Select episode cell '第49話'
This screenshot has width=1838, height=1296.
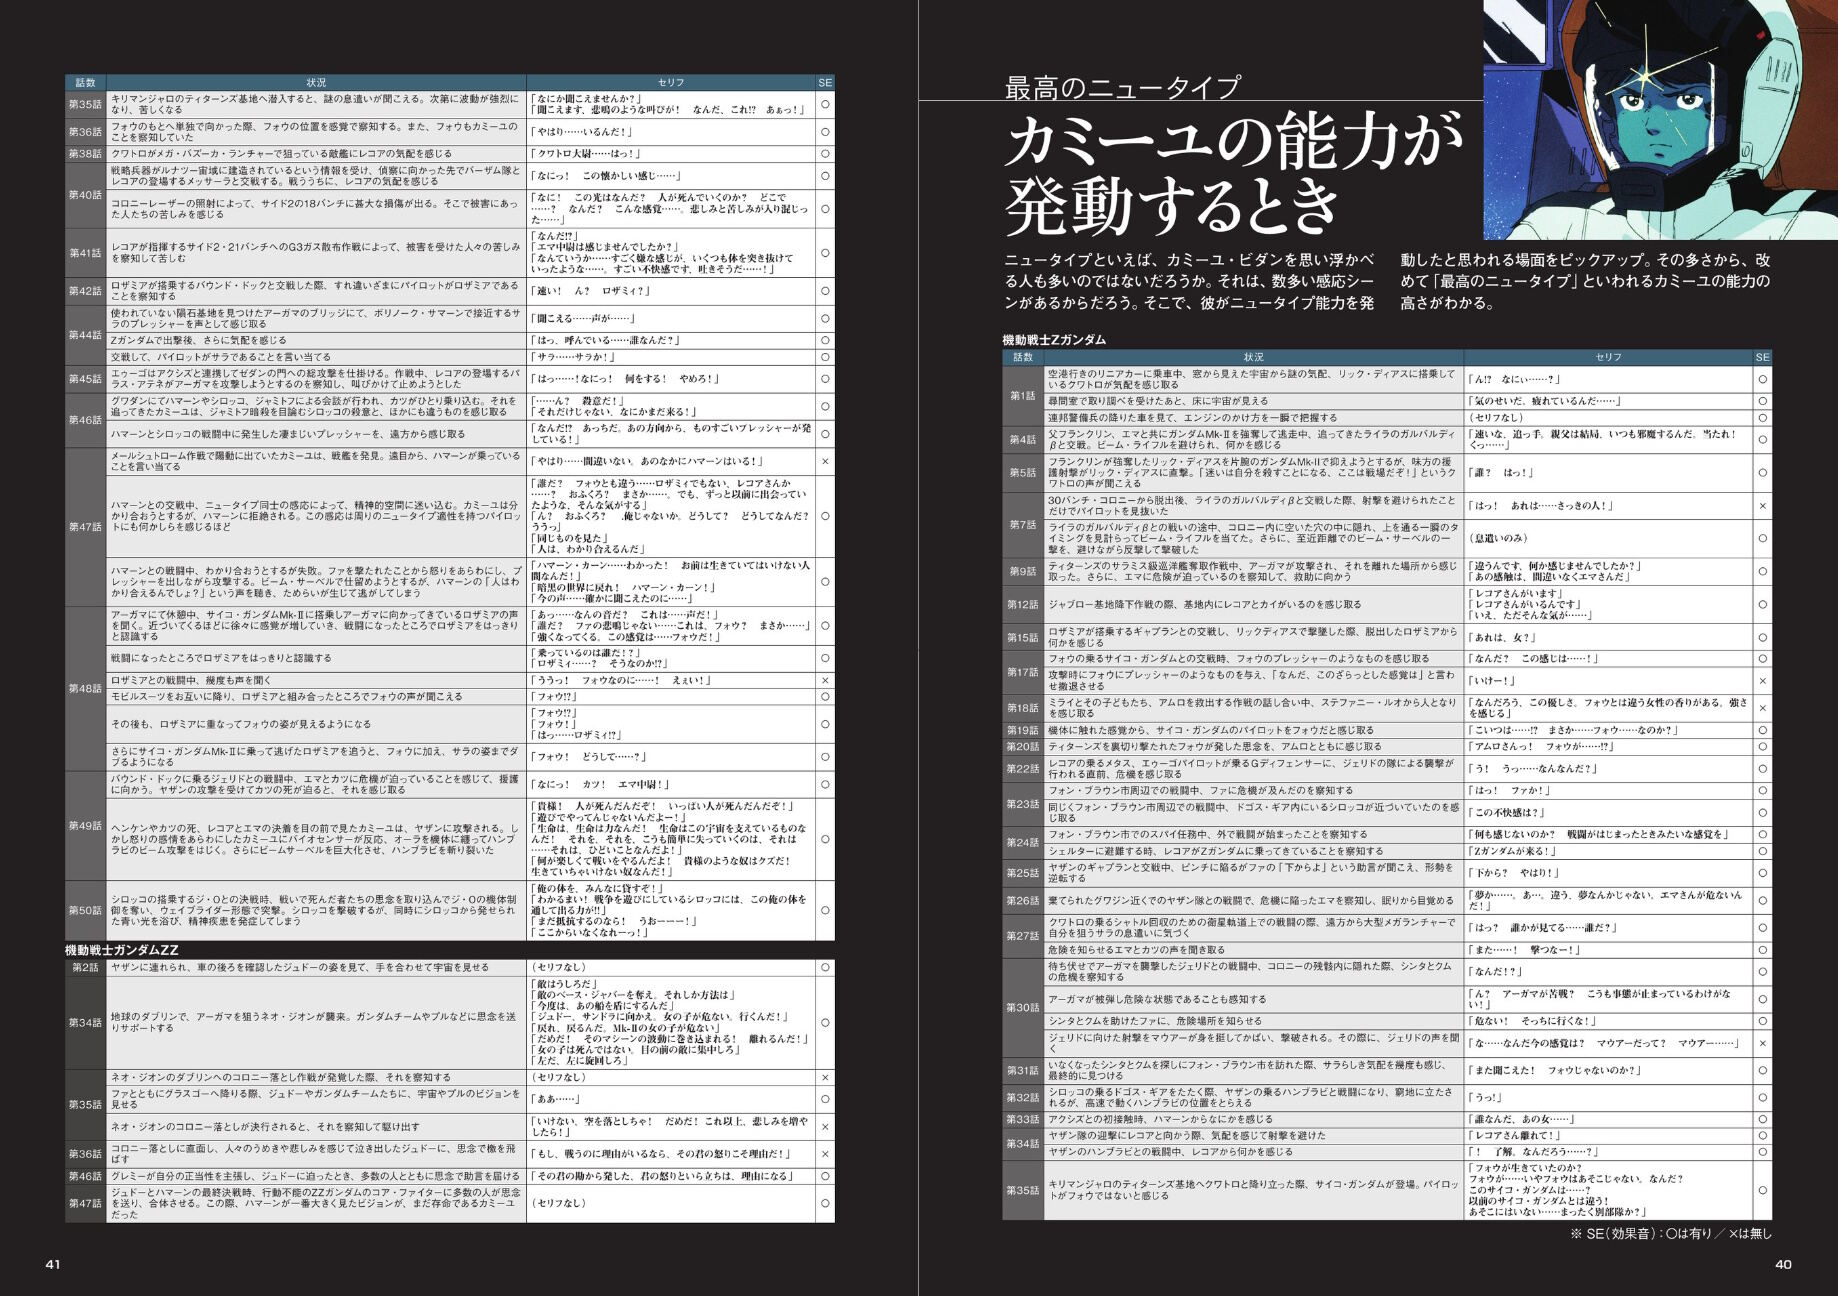pyautogui.click(x=85, y=826)
